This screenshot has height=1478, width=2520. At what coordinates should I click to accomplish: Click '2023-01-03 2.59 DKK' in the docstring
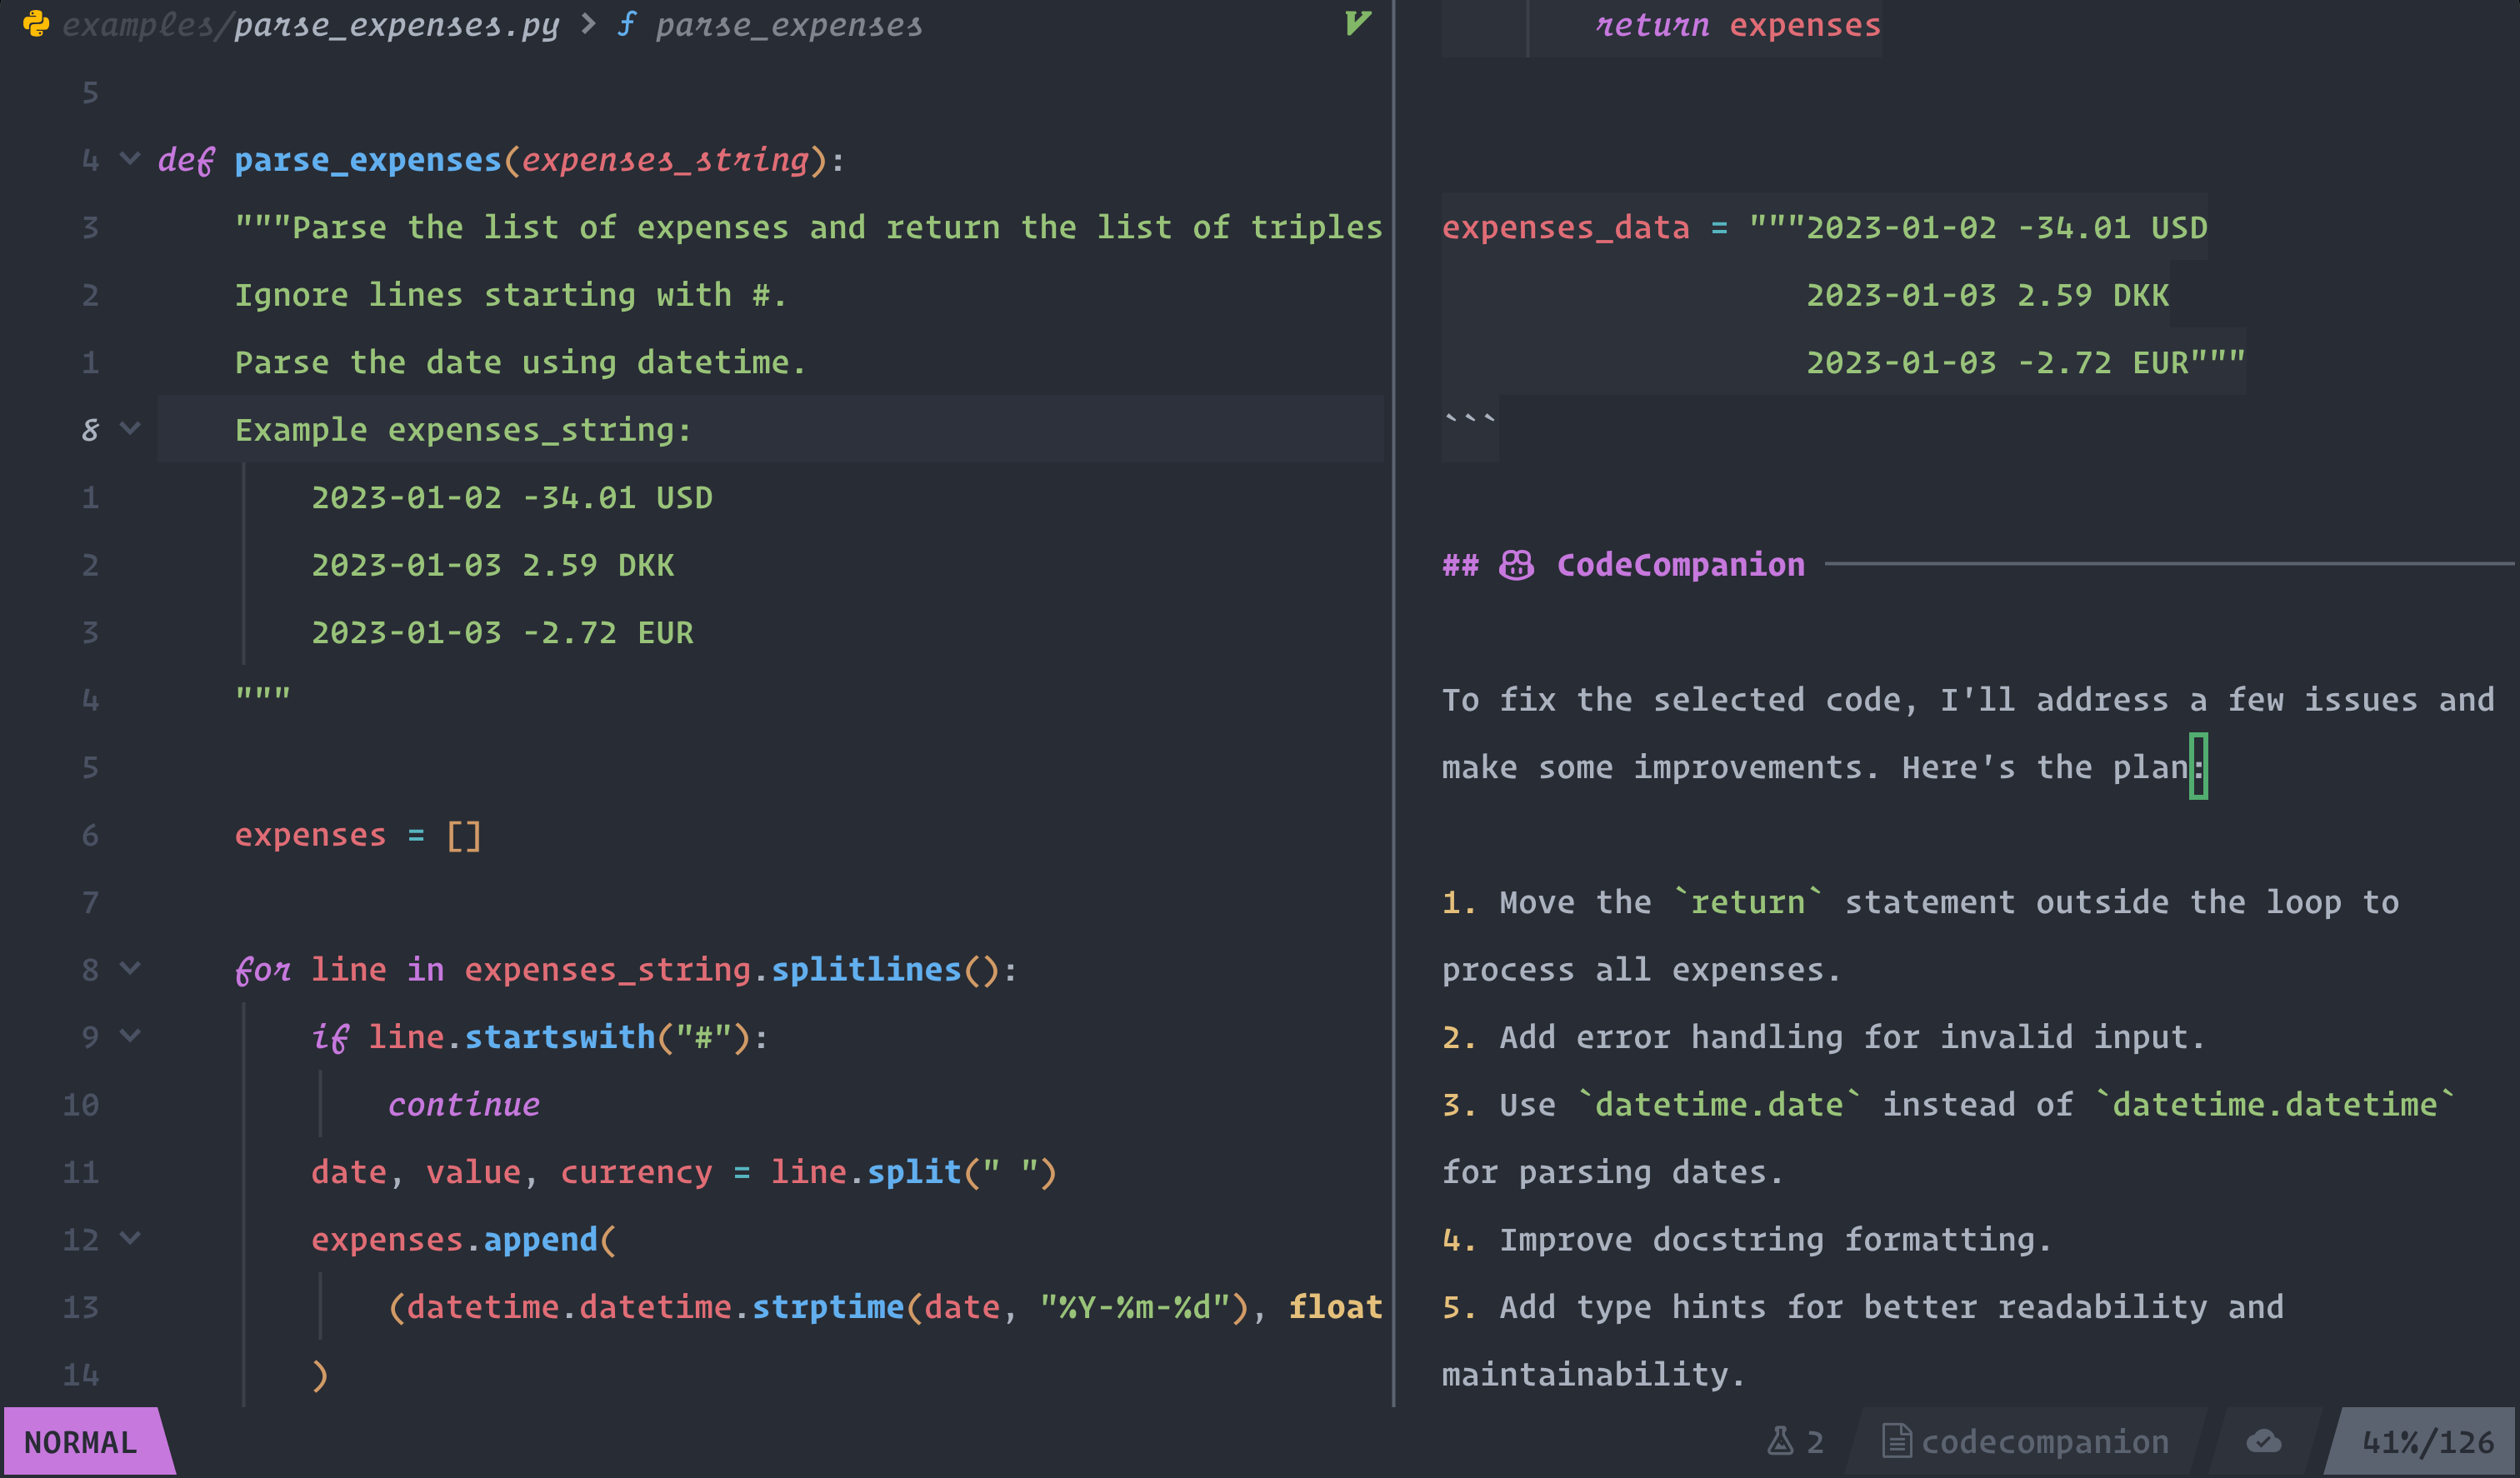click(492, 565)
